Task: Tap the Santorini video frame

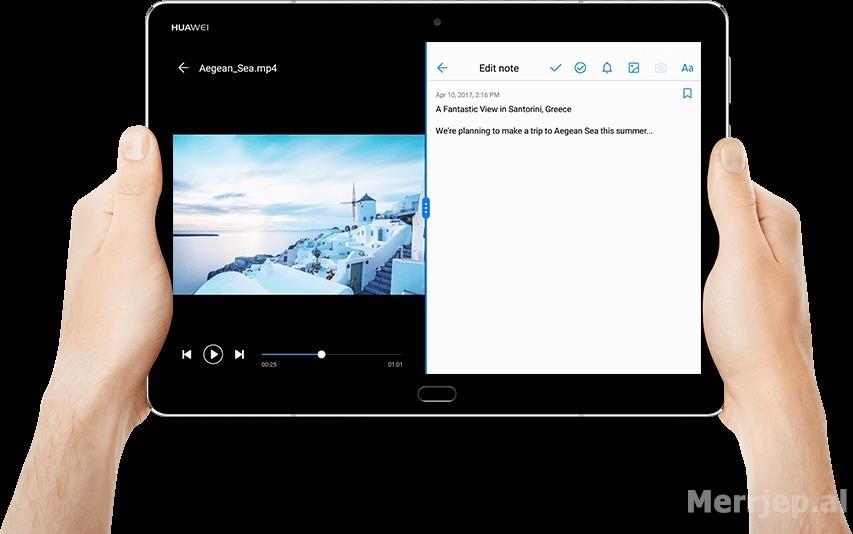Action: (x=299, y=214)
